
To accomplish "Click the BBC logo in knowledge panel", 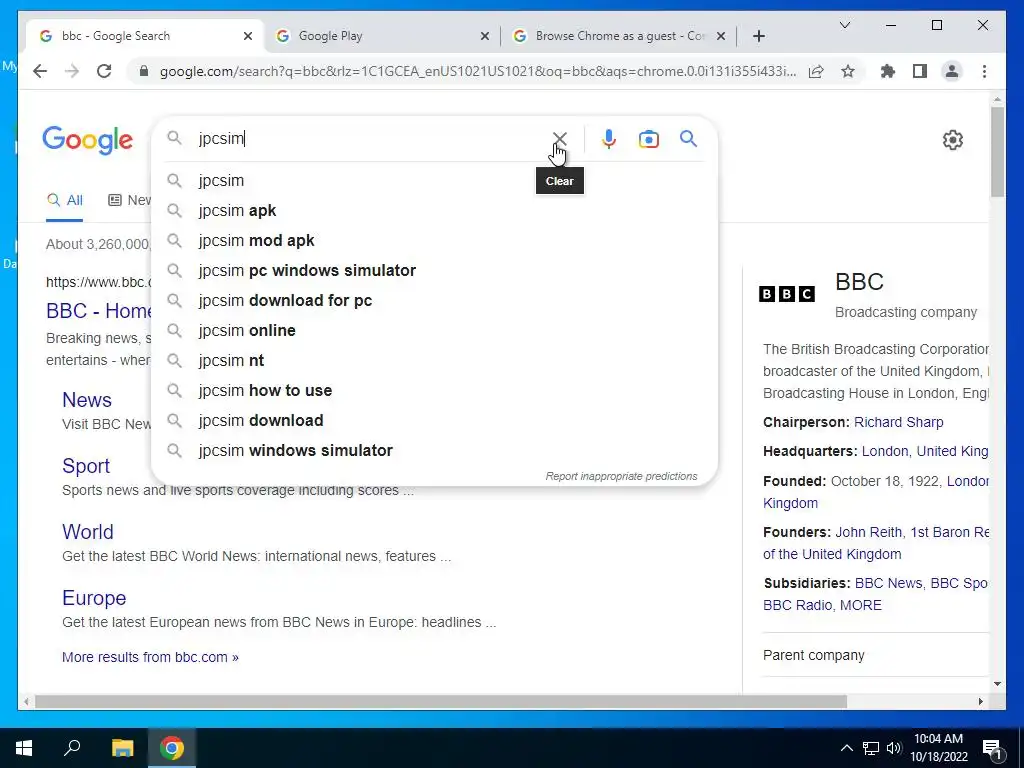I will click(787, 294).
